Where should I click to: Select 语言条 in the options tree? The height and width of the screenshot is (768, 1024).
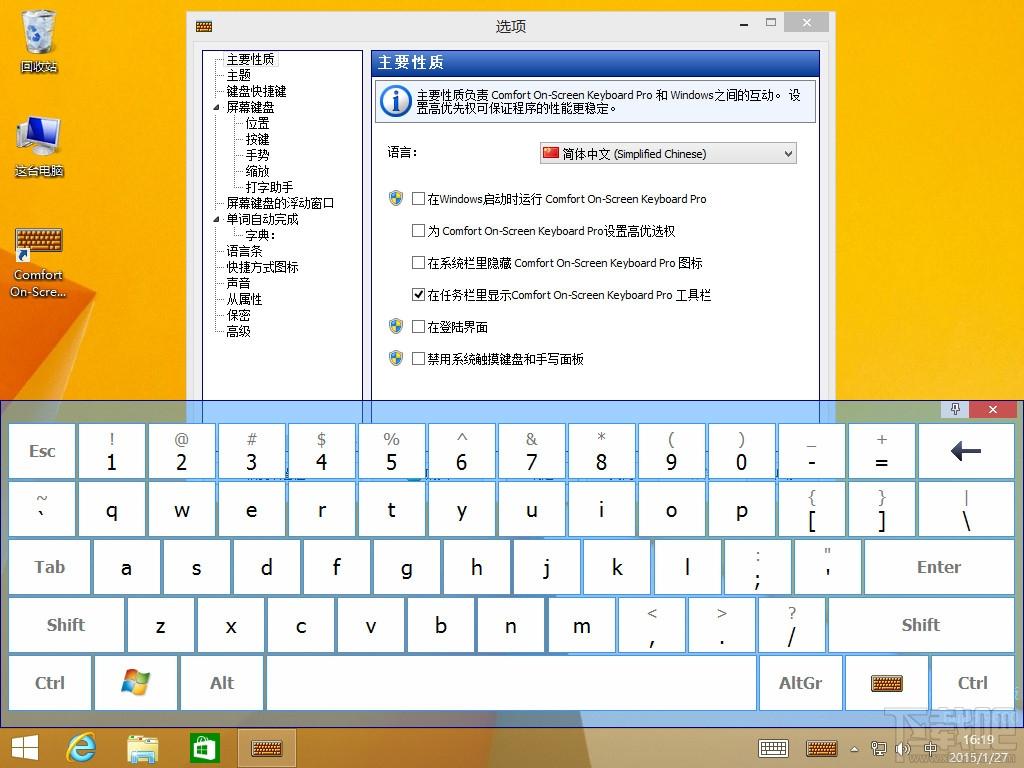click(x=244, y=251)
